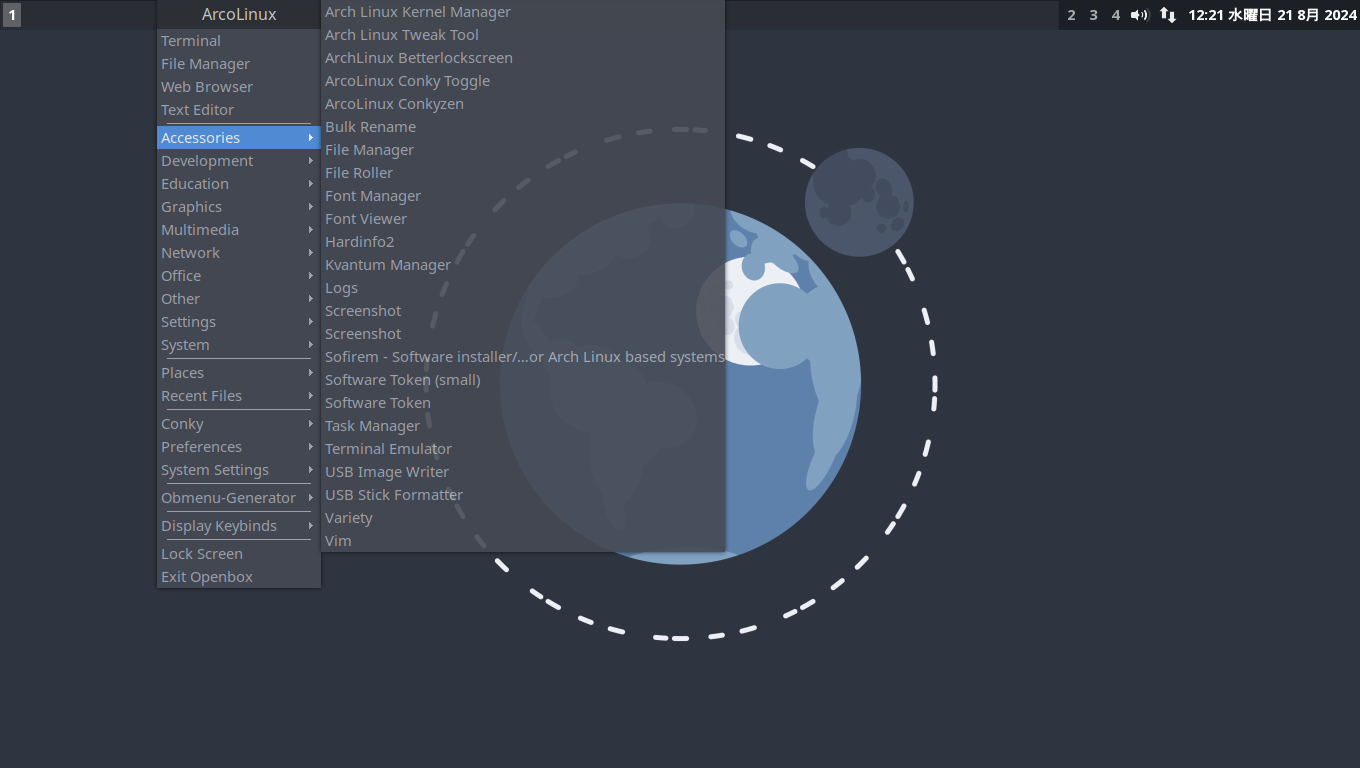
Task: Open Arch Linux Tweak Tool
Action: tap(523, 35)
